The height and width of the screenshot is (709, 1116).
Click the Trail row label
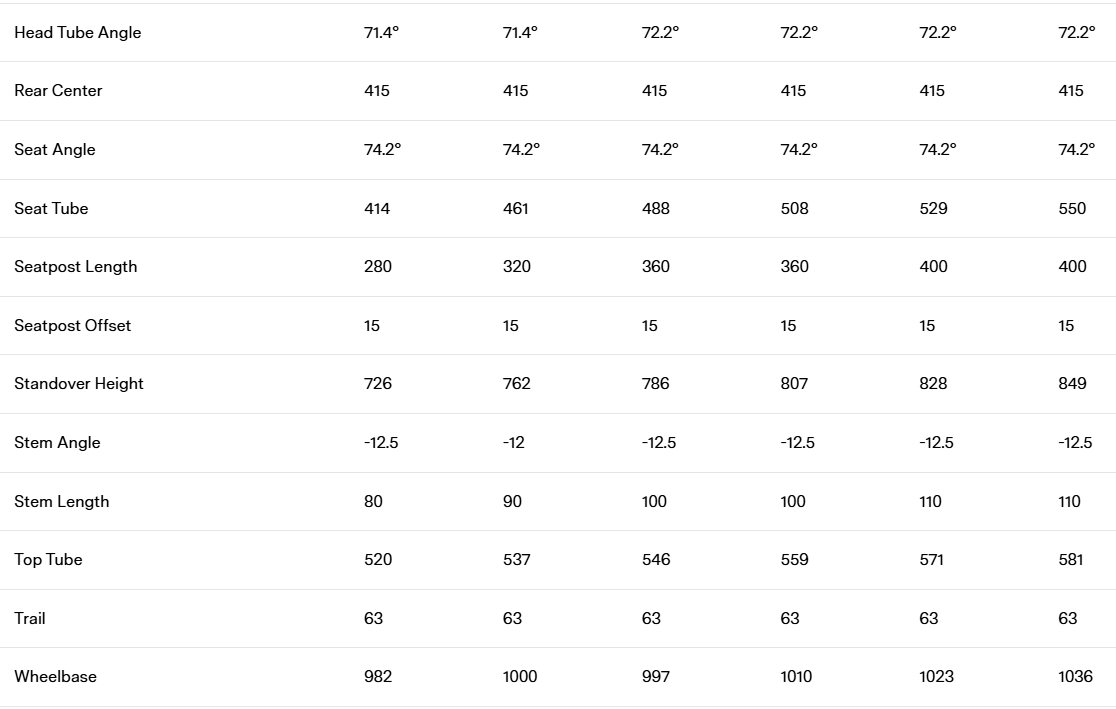pos(30,619)
